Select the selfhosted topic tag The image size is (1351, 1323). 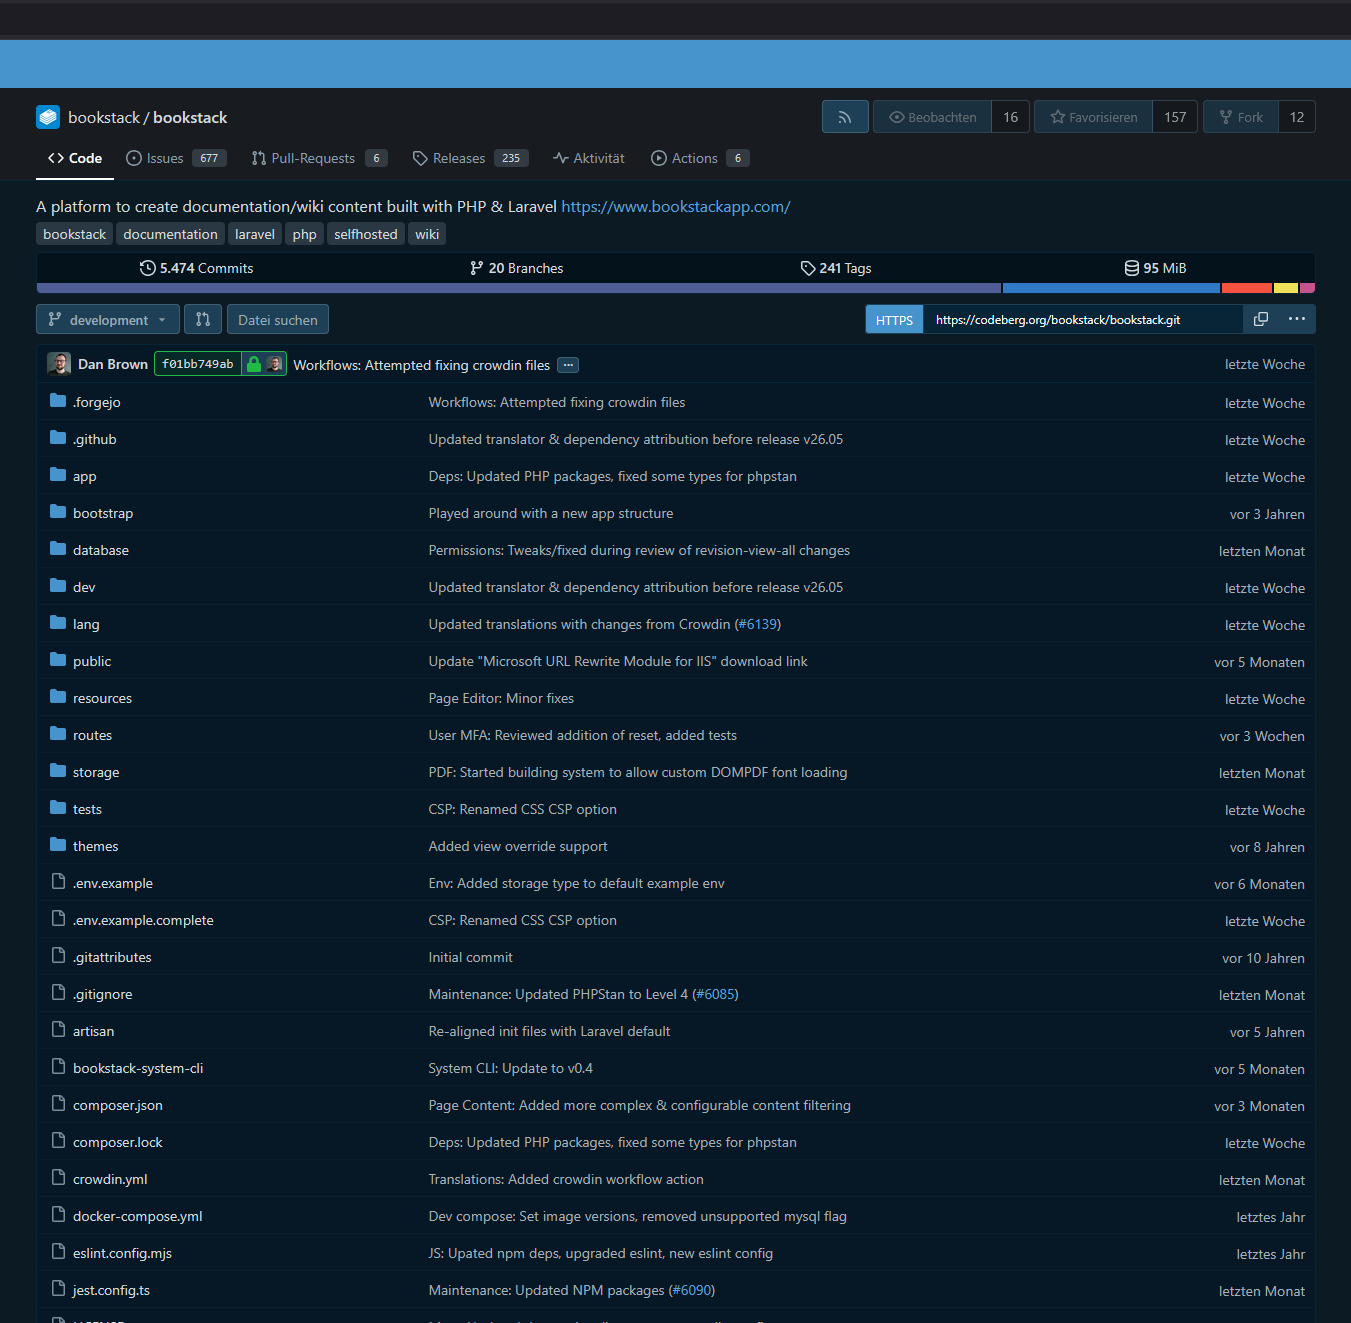366,234
